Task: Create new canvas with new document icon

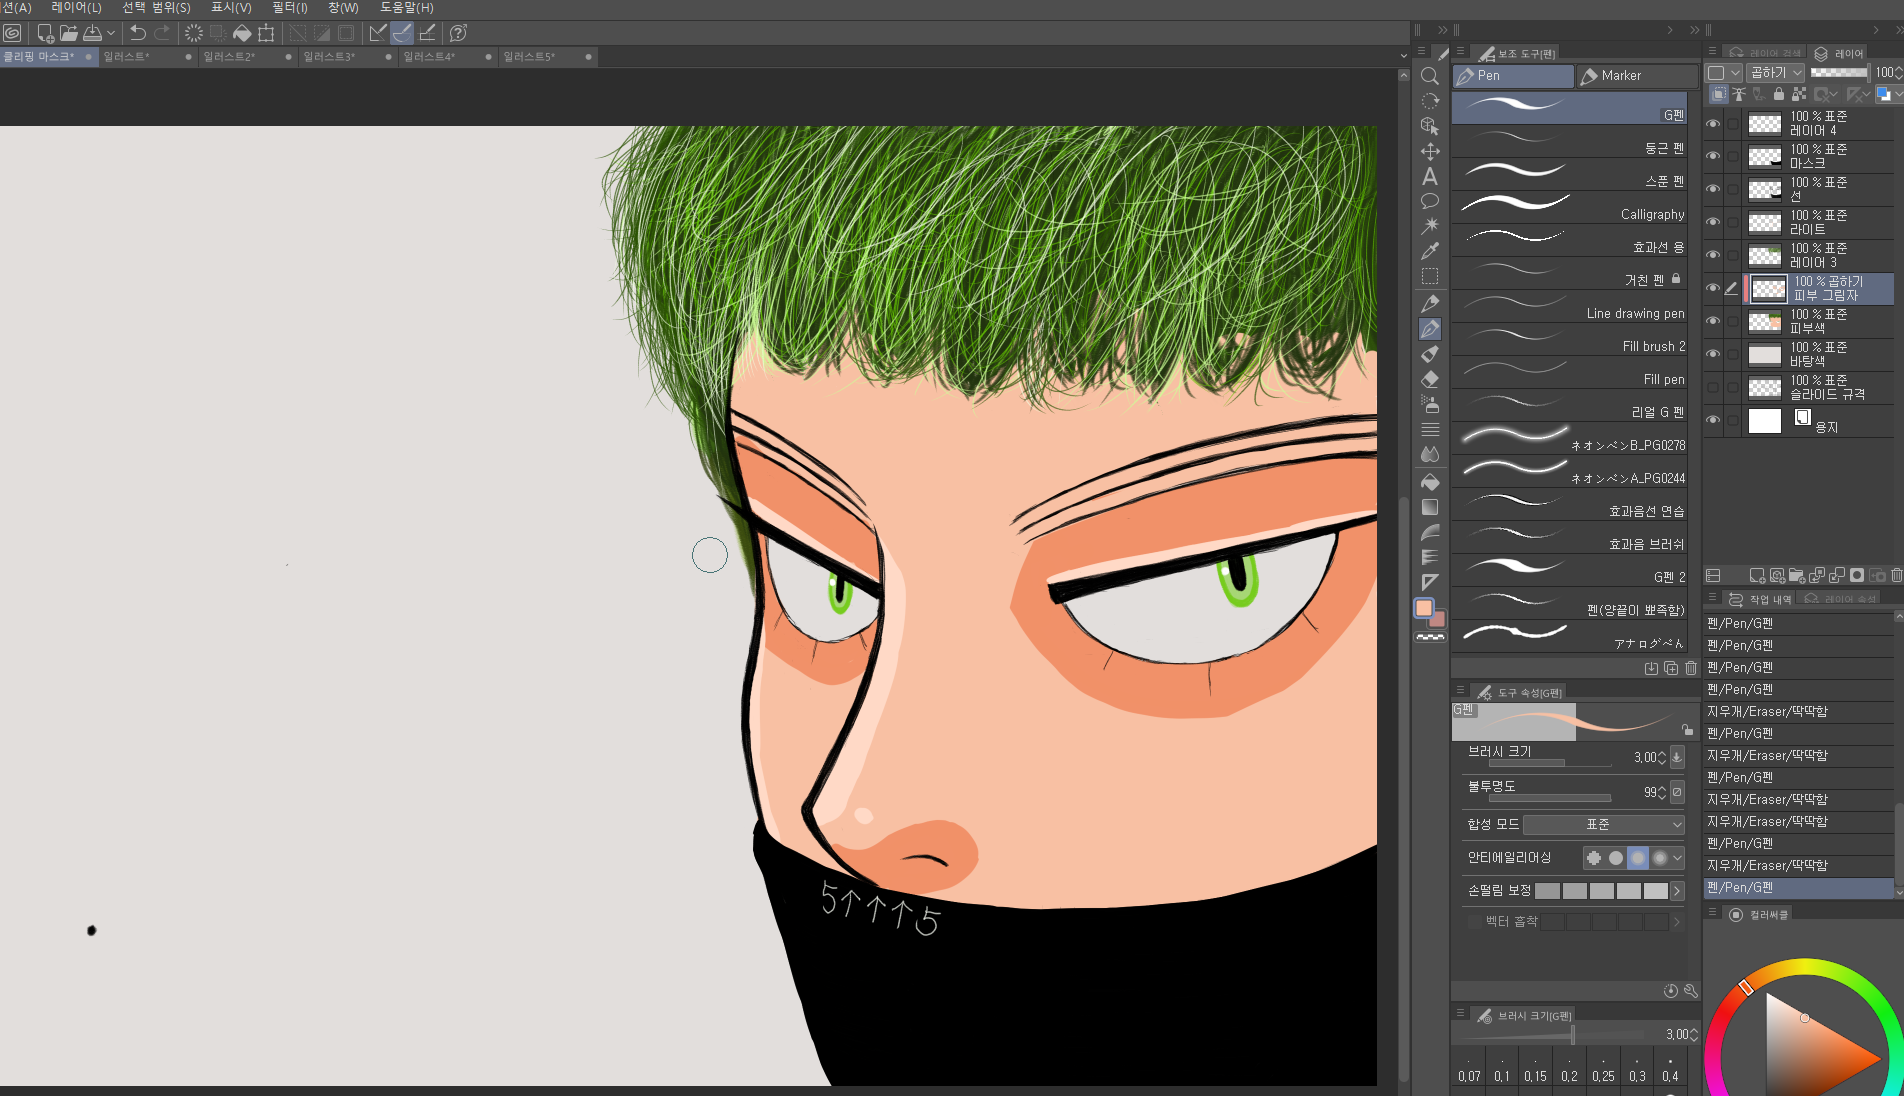Action: (x=45, y=33)
